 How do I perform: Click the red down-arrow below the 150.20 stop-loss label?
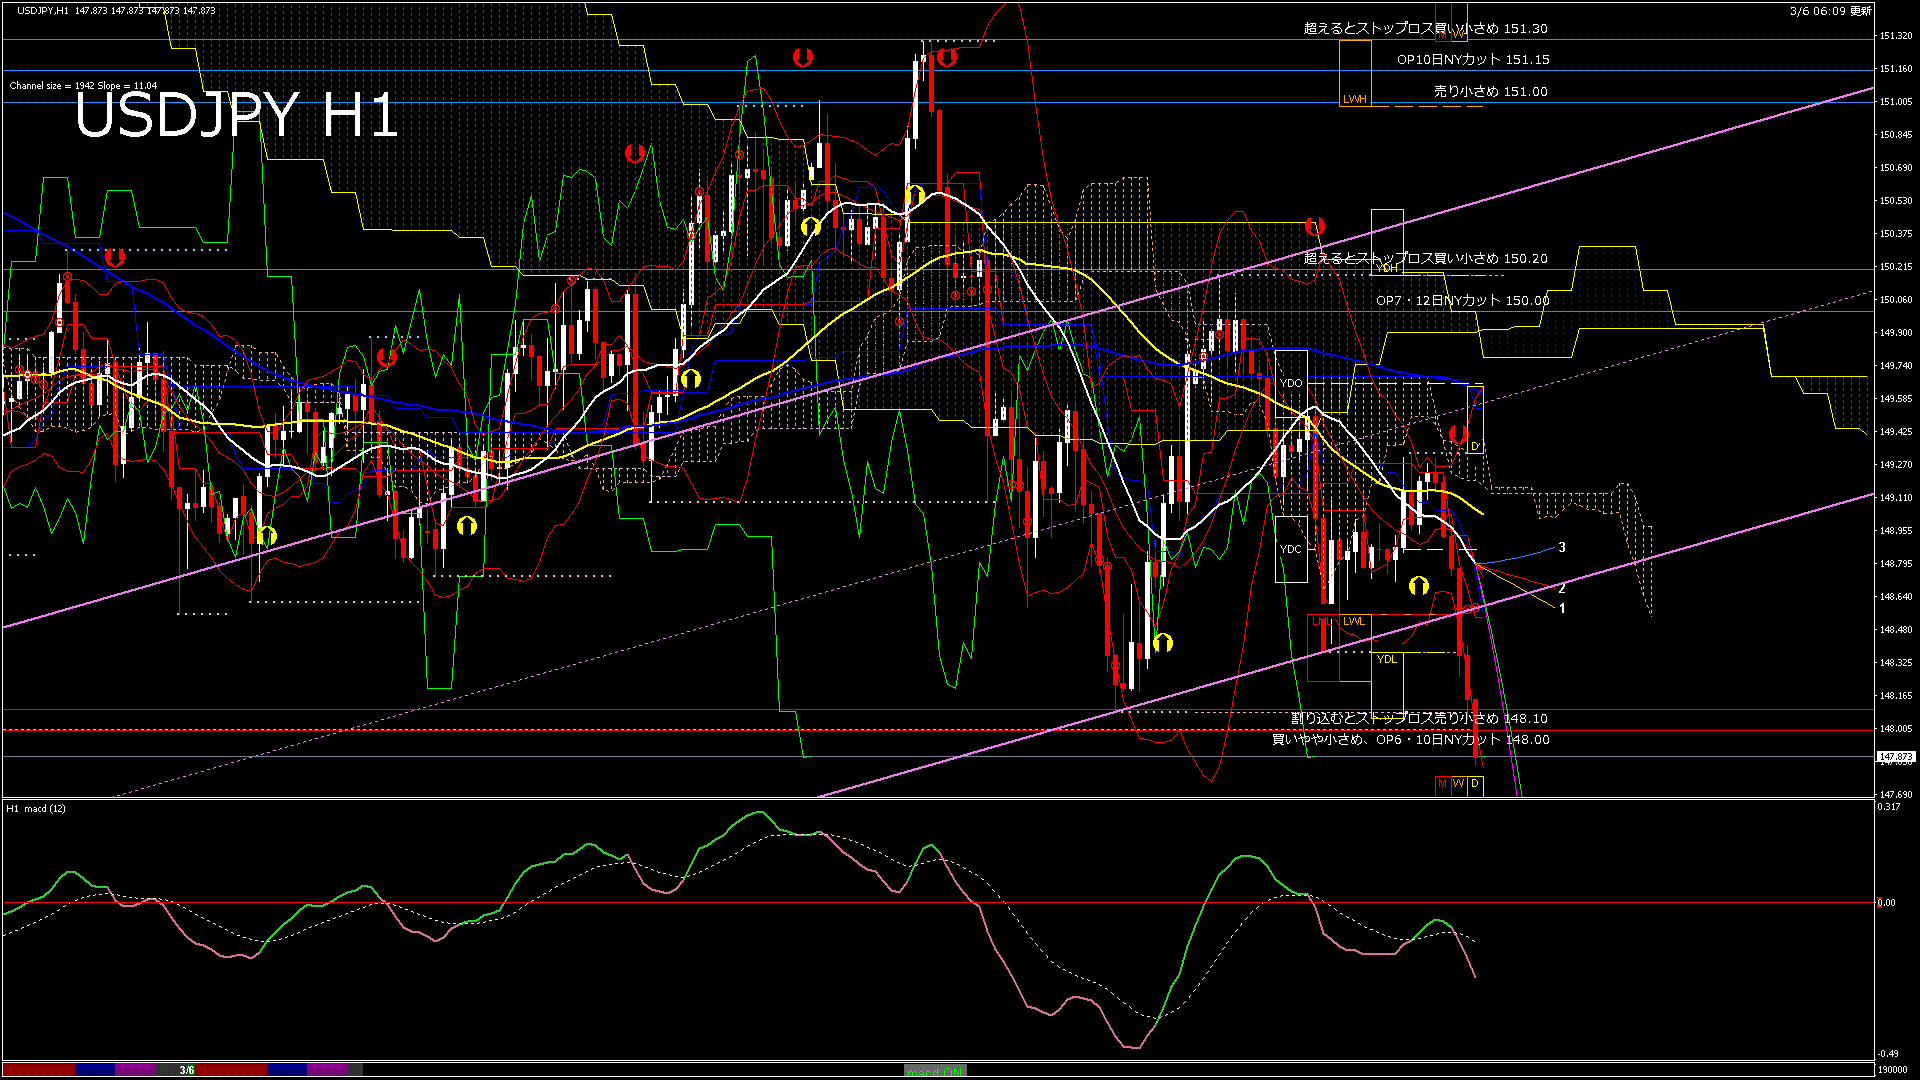1314,227
